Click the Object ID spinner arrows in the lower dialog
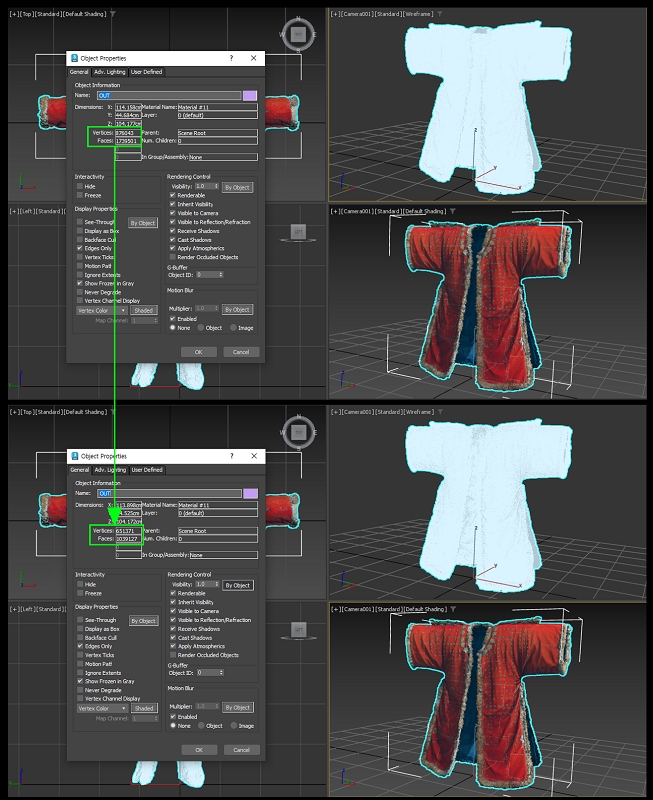Screen dimensions: 653x800 pos(221,672)
